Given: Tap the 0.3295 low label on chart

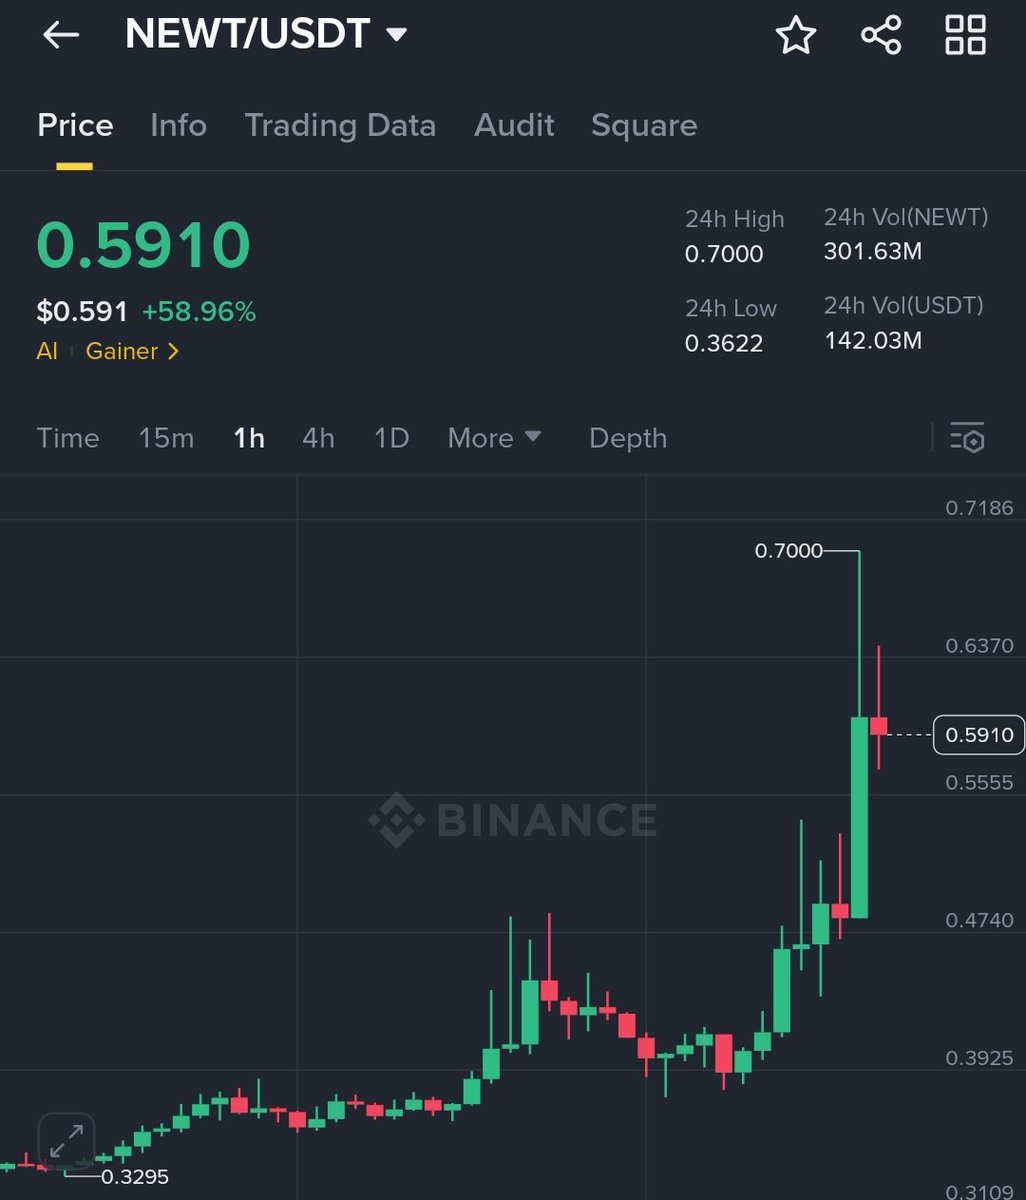Looking at the screenshot, I should click(135, 1177).
